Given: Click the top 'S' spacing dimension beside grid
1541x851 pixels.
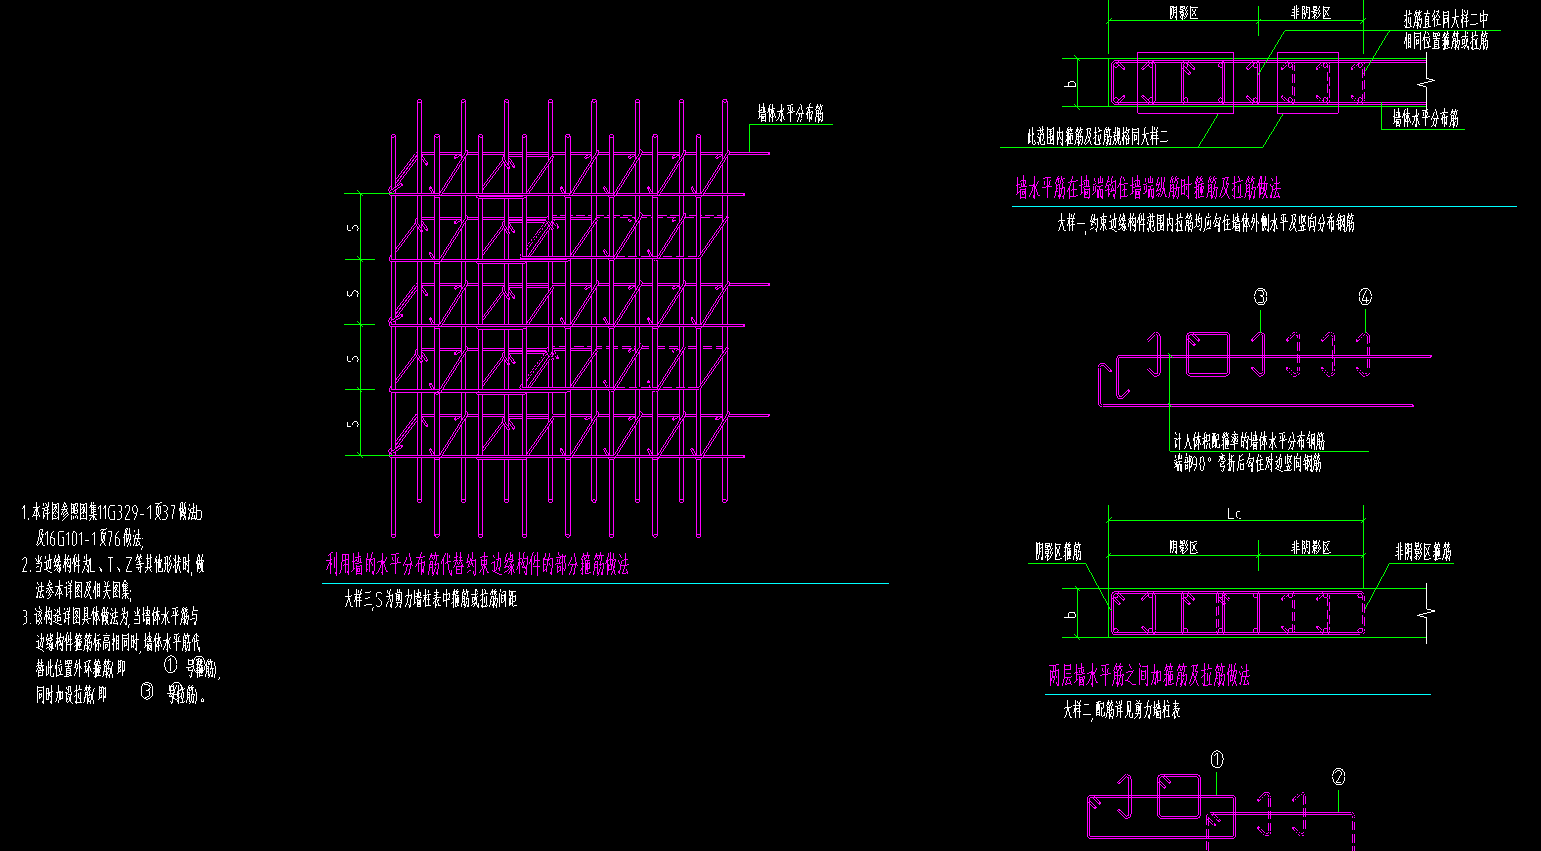Looking at the screenshot, I should [x=352, y=227].
